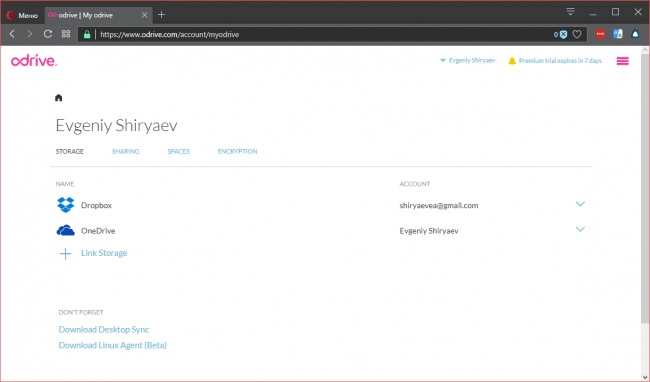Open the Dropbox storage entry
The width and height of the screenshot is (650, 382).
click(x=96, y=206)
